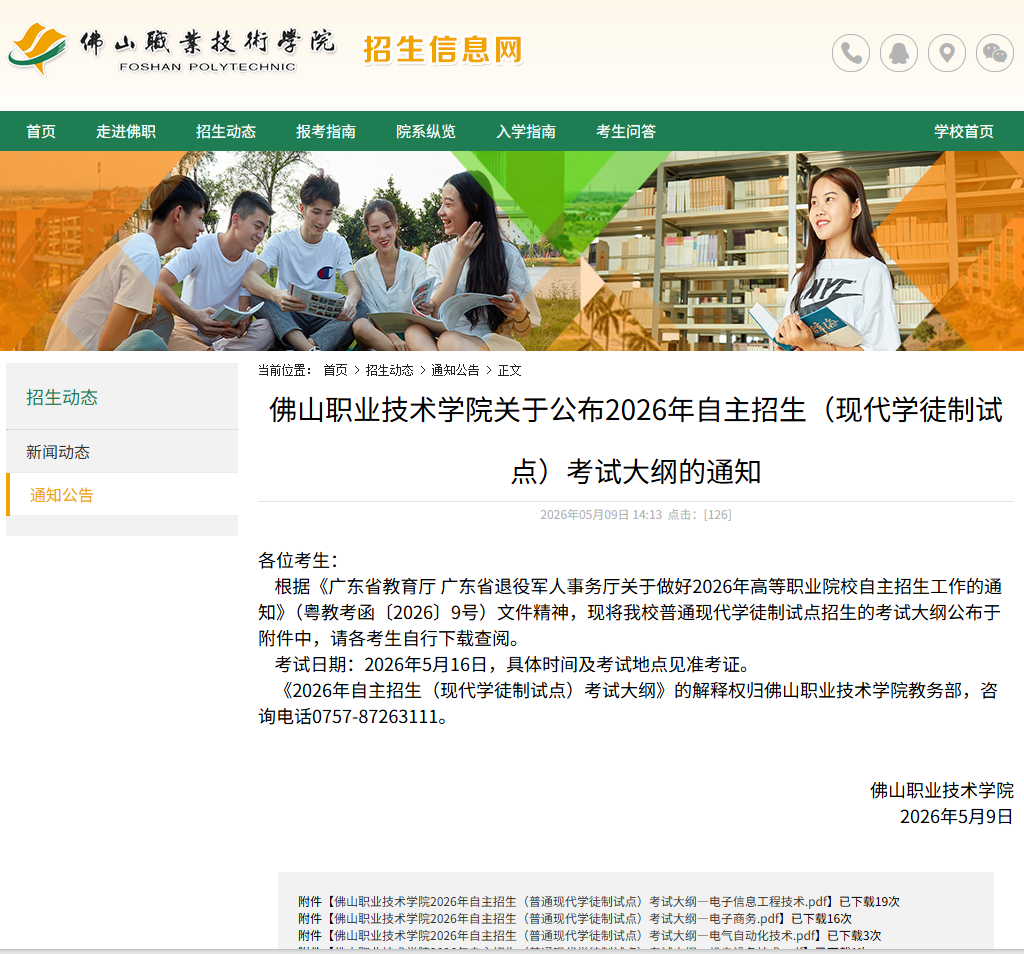Click 首页 in the breadcrumb path
1024x954 pixels.
335,370
